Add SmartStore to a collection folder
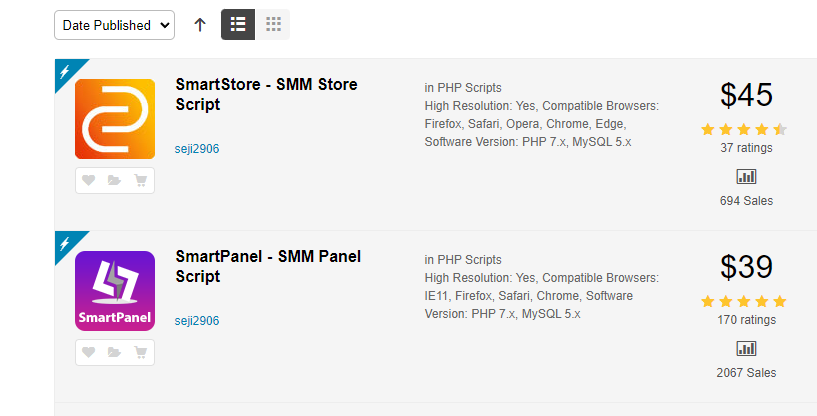Screen dimensions: 817x416 coord(114,180)
